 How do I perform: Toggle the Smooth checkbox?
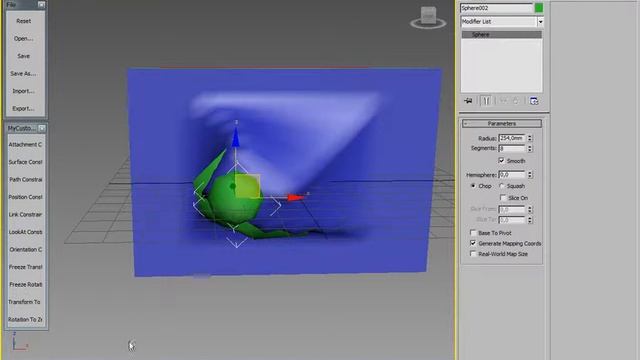pos(501,160)
